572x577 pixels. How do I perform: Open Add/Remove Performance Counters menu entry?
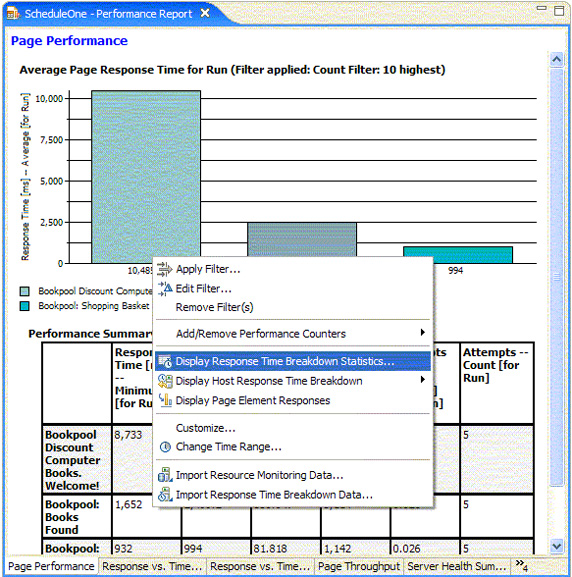(x=293, y=334)
